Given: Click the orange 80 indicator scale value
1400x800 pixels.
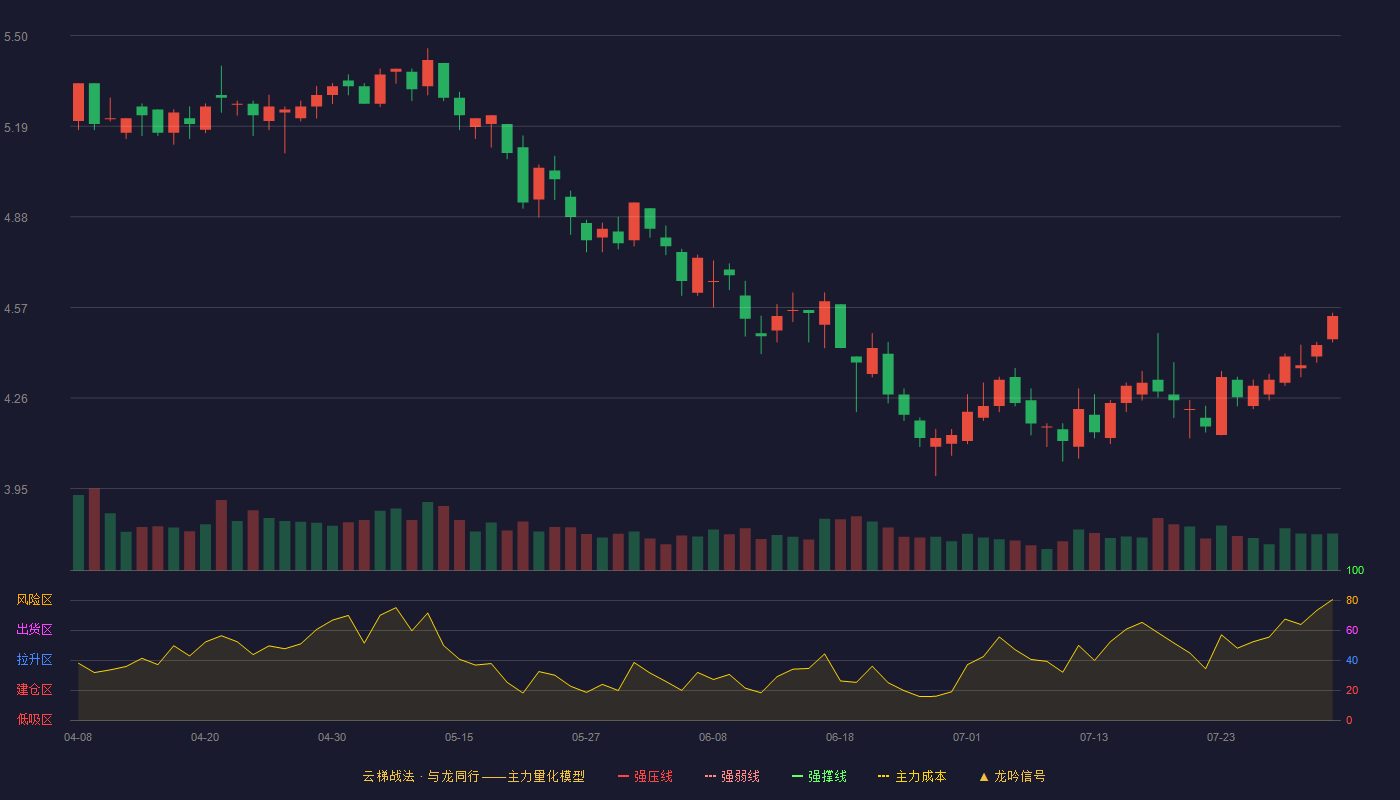Looking at the screenshot, I should (1352, 600).
